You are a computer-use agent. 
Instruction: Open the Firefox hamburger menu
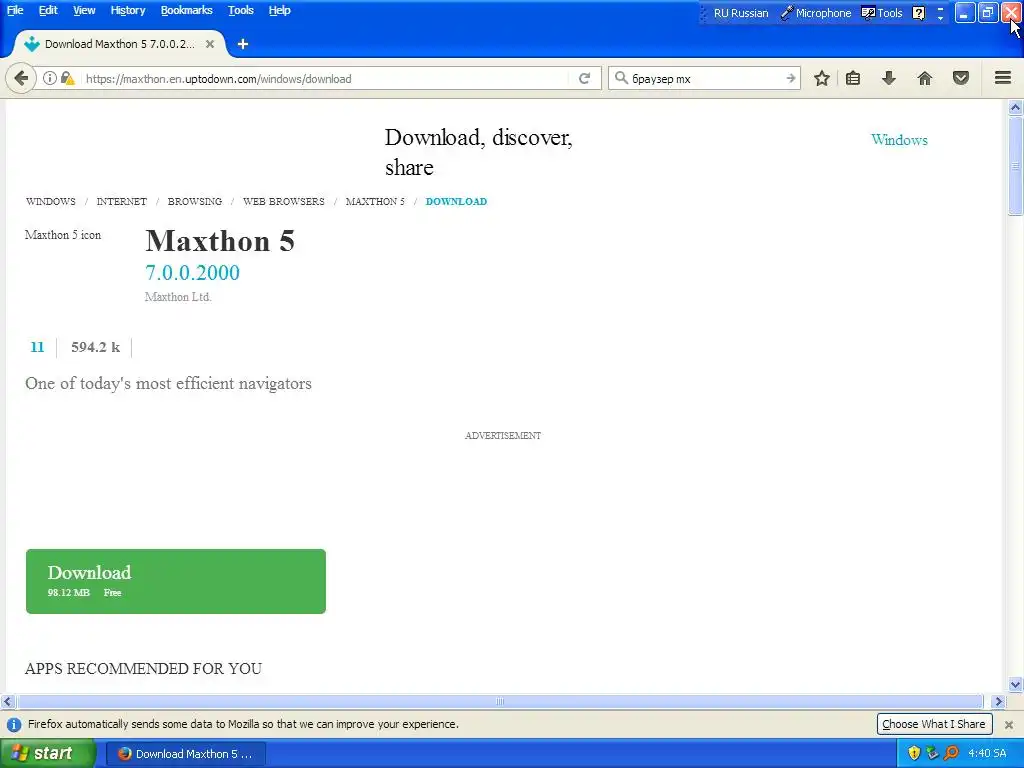pyautogui.click(x=1003, y=78)
